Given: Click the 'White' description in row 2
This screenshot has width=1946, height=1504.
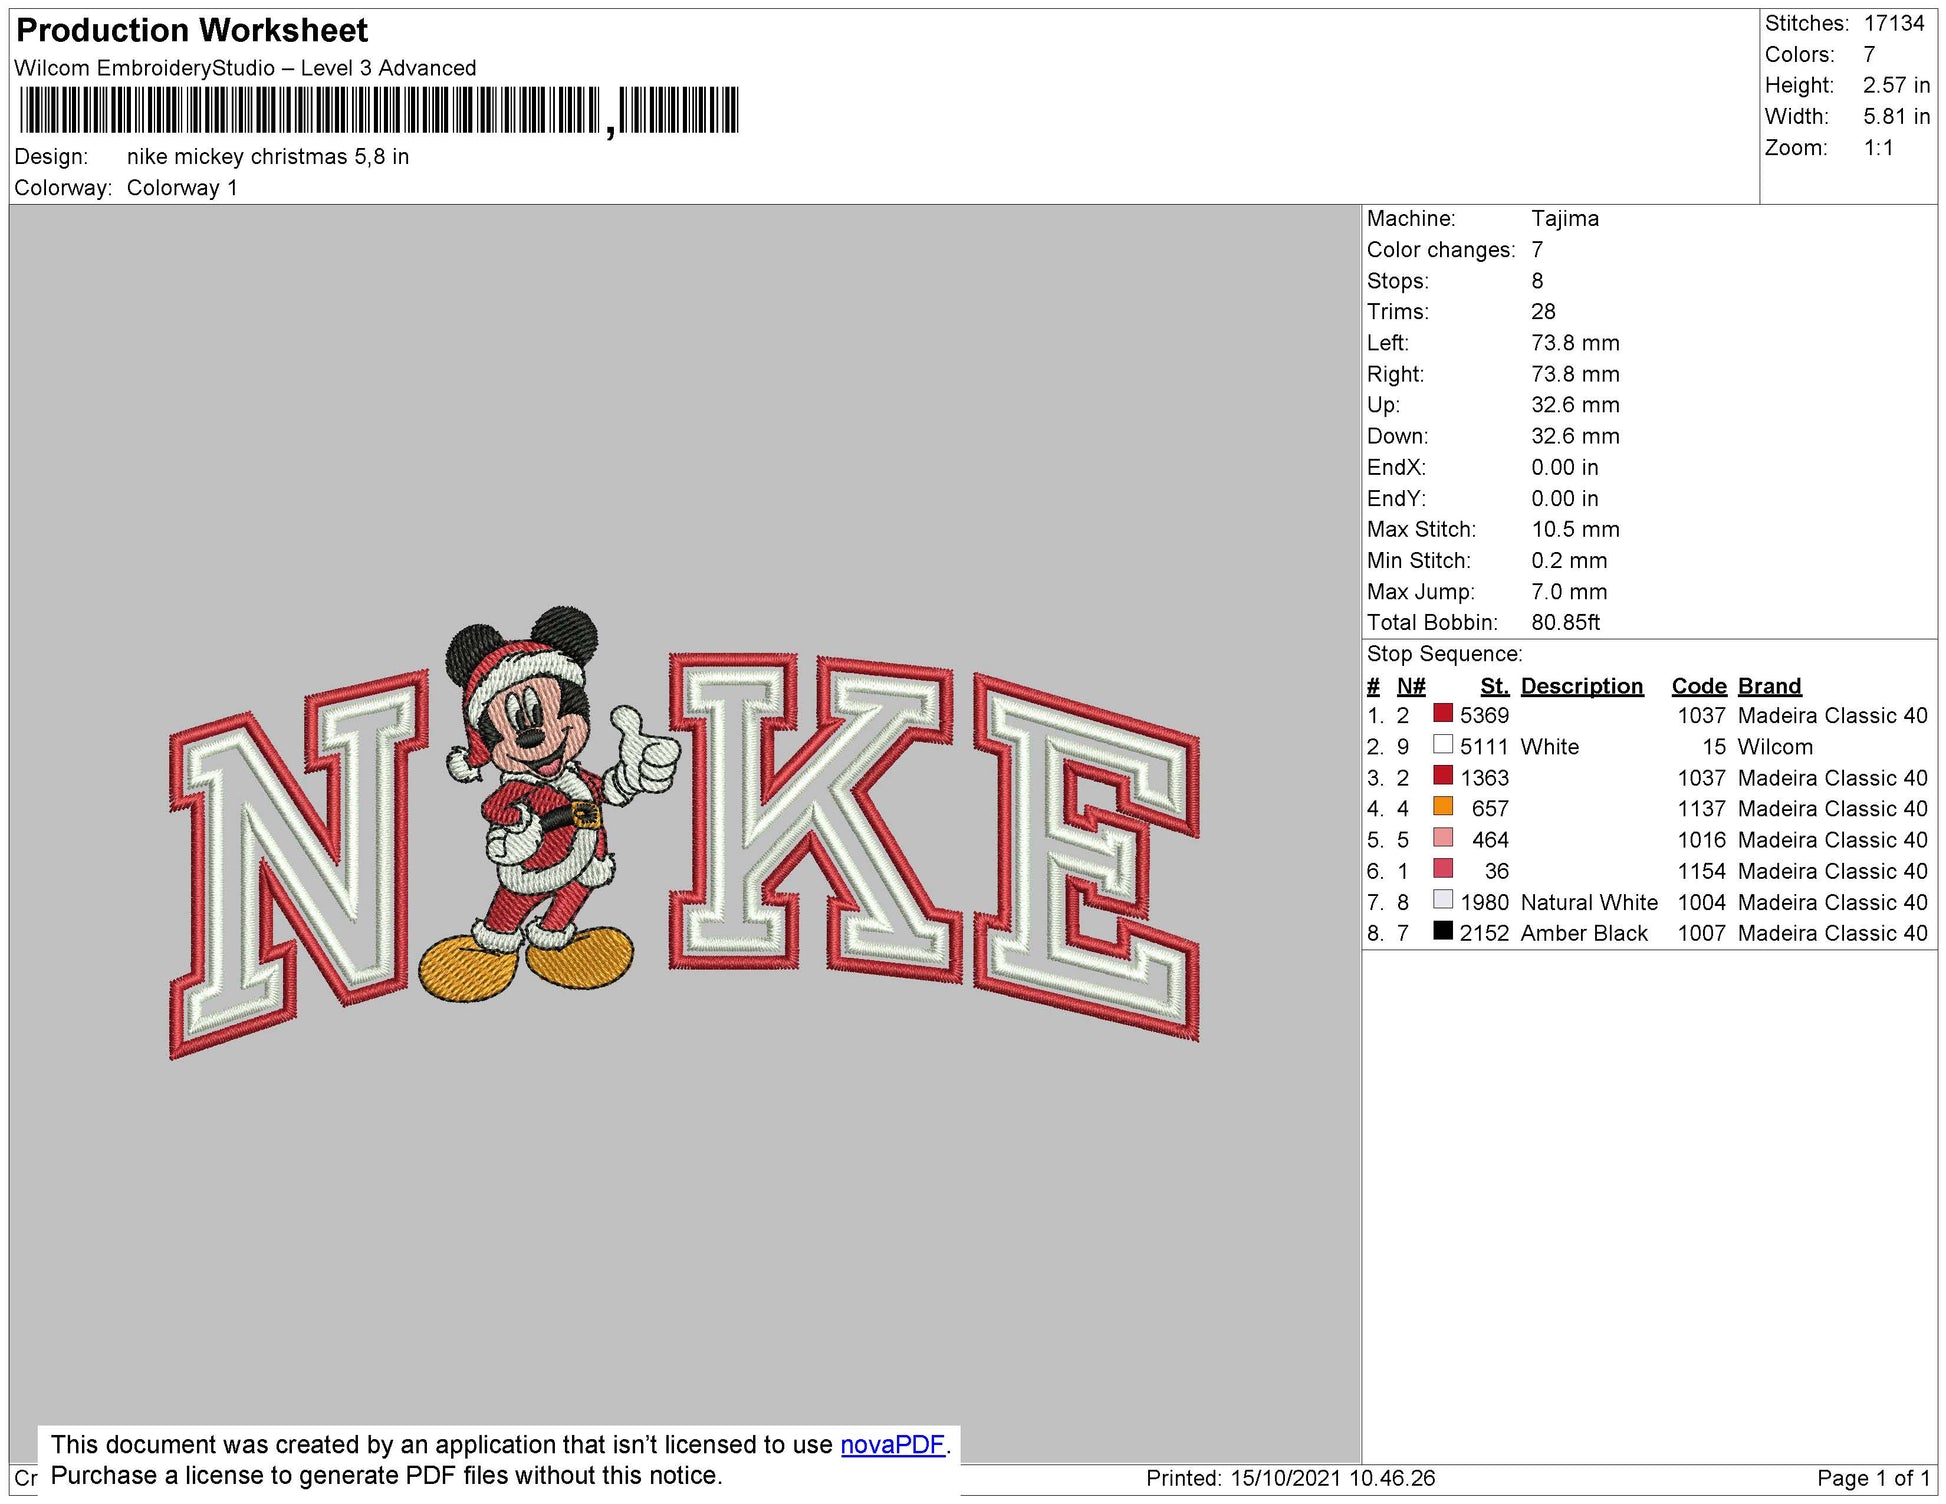Looking at the screenshot, I should click(1549, 746).
